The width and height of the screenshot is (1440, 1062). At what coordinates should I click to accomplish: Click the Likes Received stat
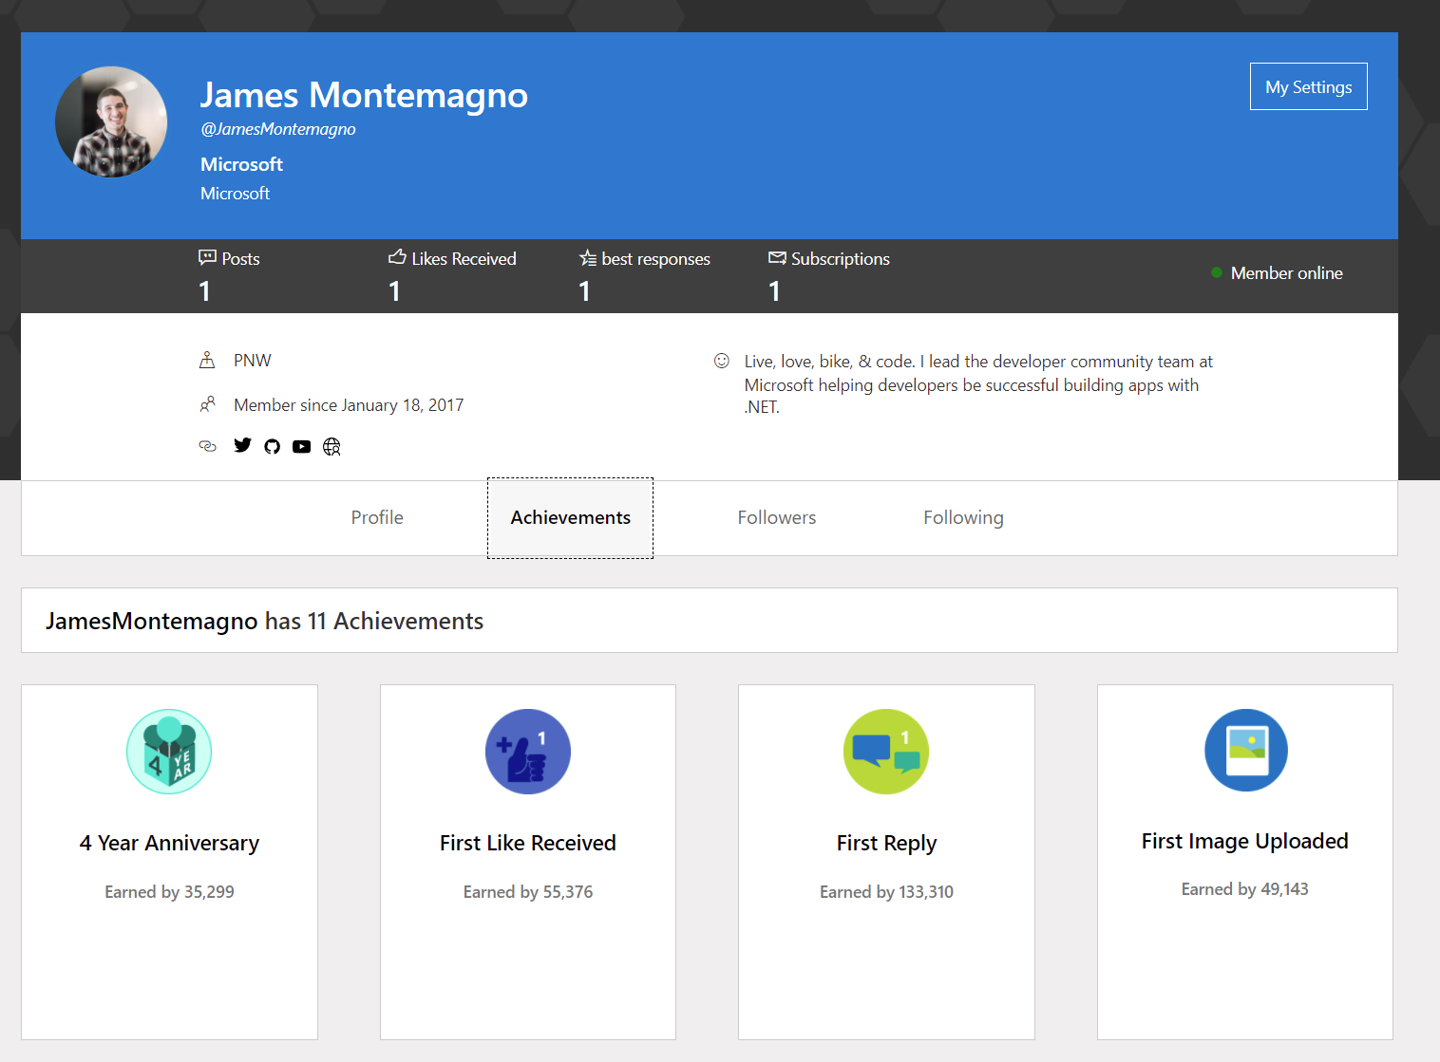click(452, 274)
